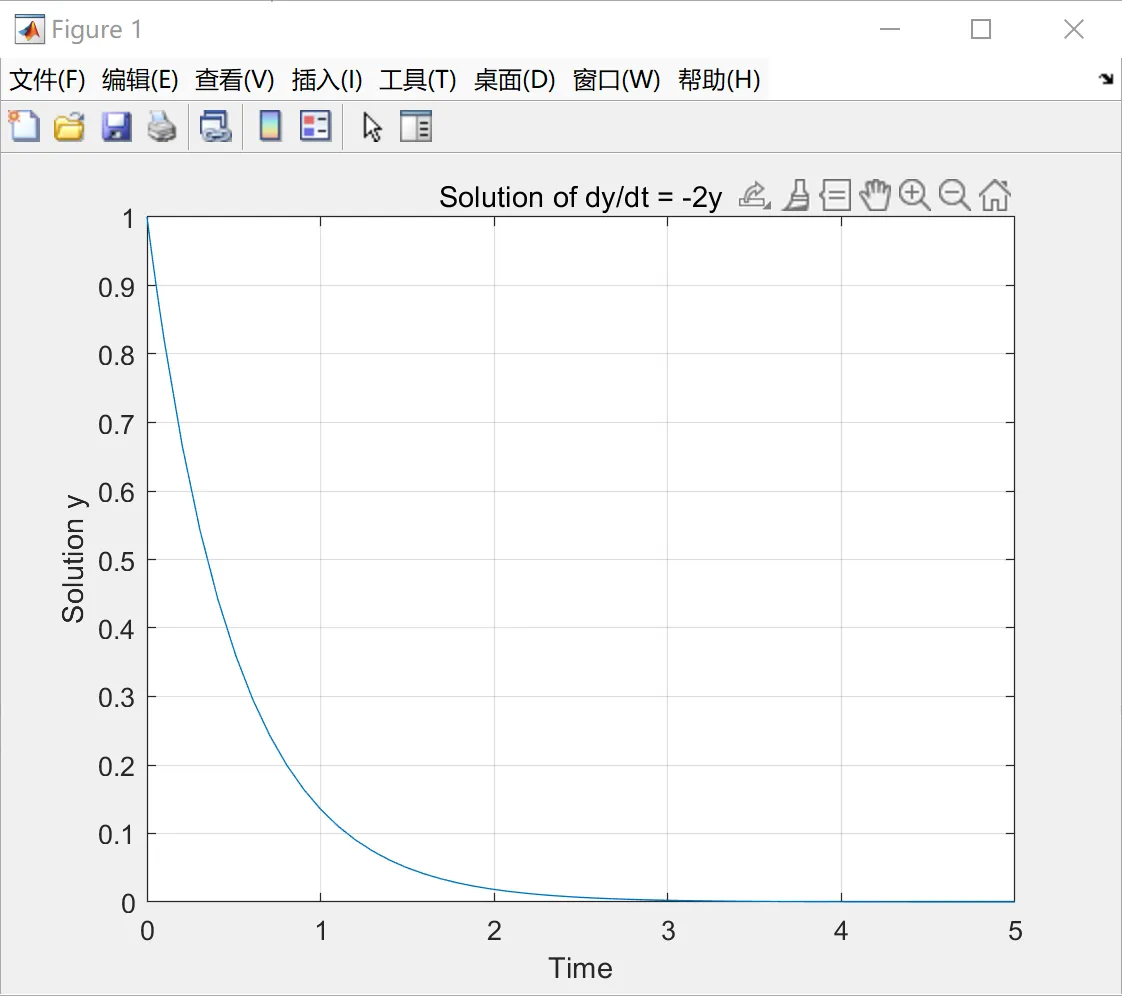Open the 编辑(E) menu

[x=140, y=79]
